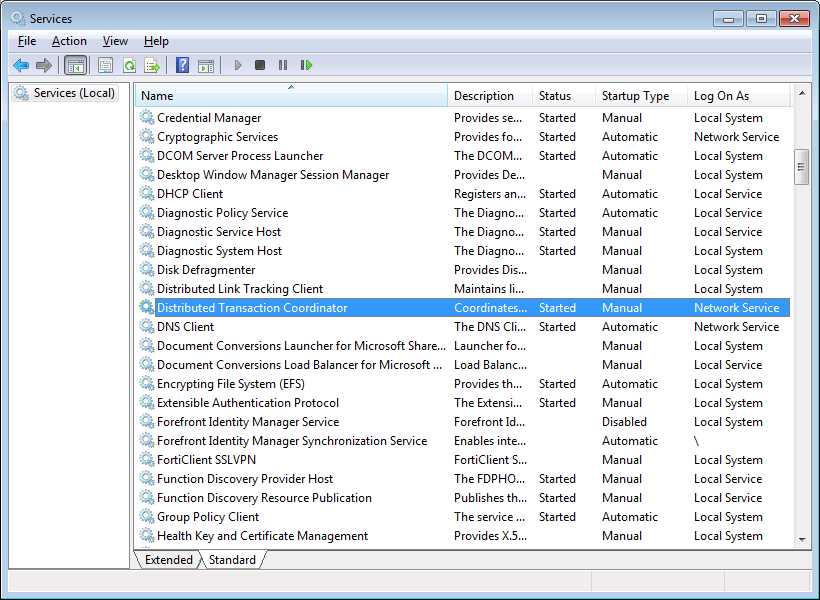The image size is (820, 600).
Task: Select Function Discovery Provider Host row
Action: point(463,479)
